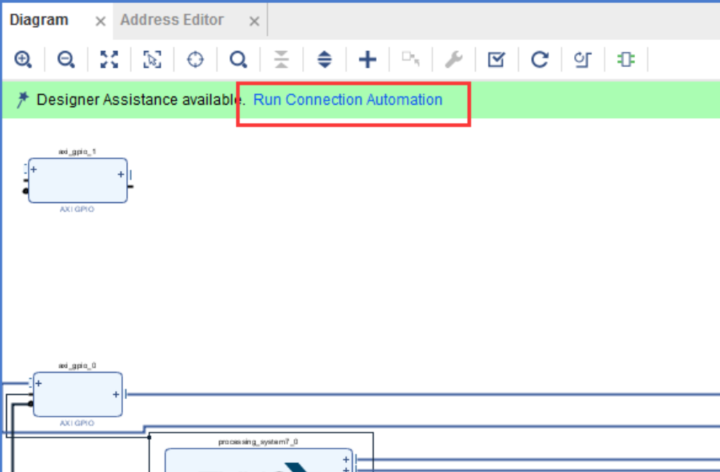The height and width of the screenshot is (472, 720).
Task: Click the Designer Assistance wand icon
Action: point(22,99)
